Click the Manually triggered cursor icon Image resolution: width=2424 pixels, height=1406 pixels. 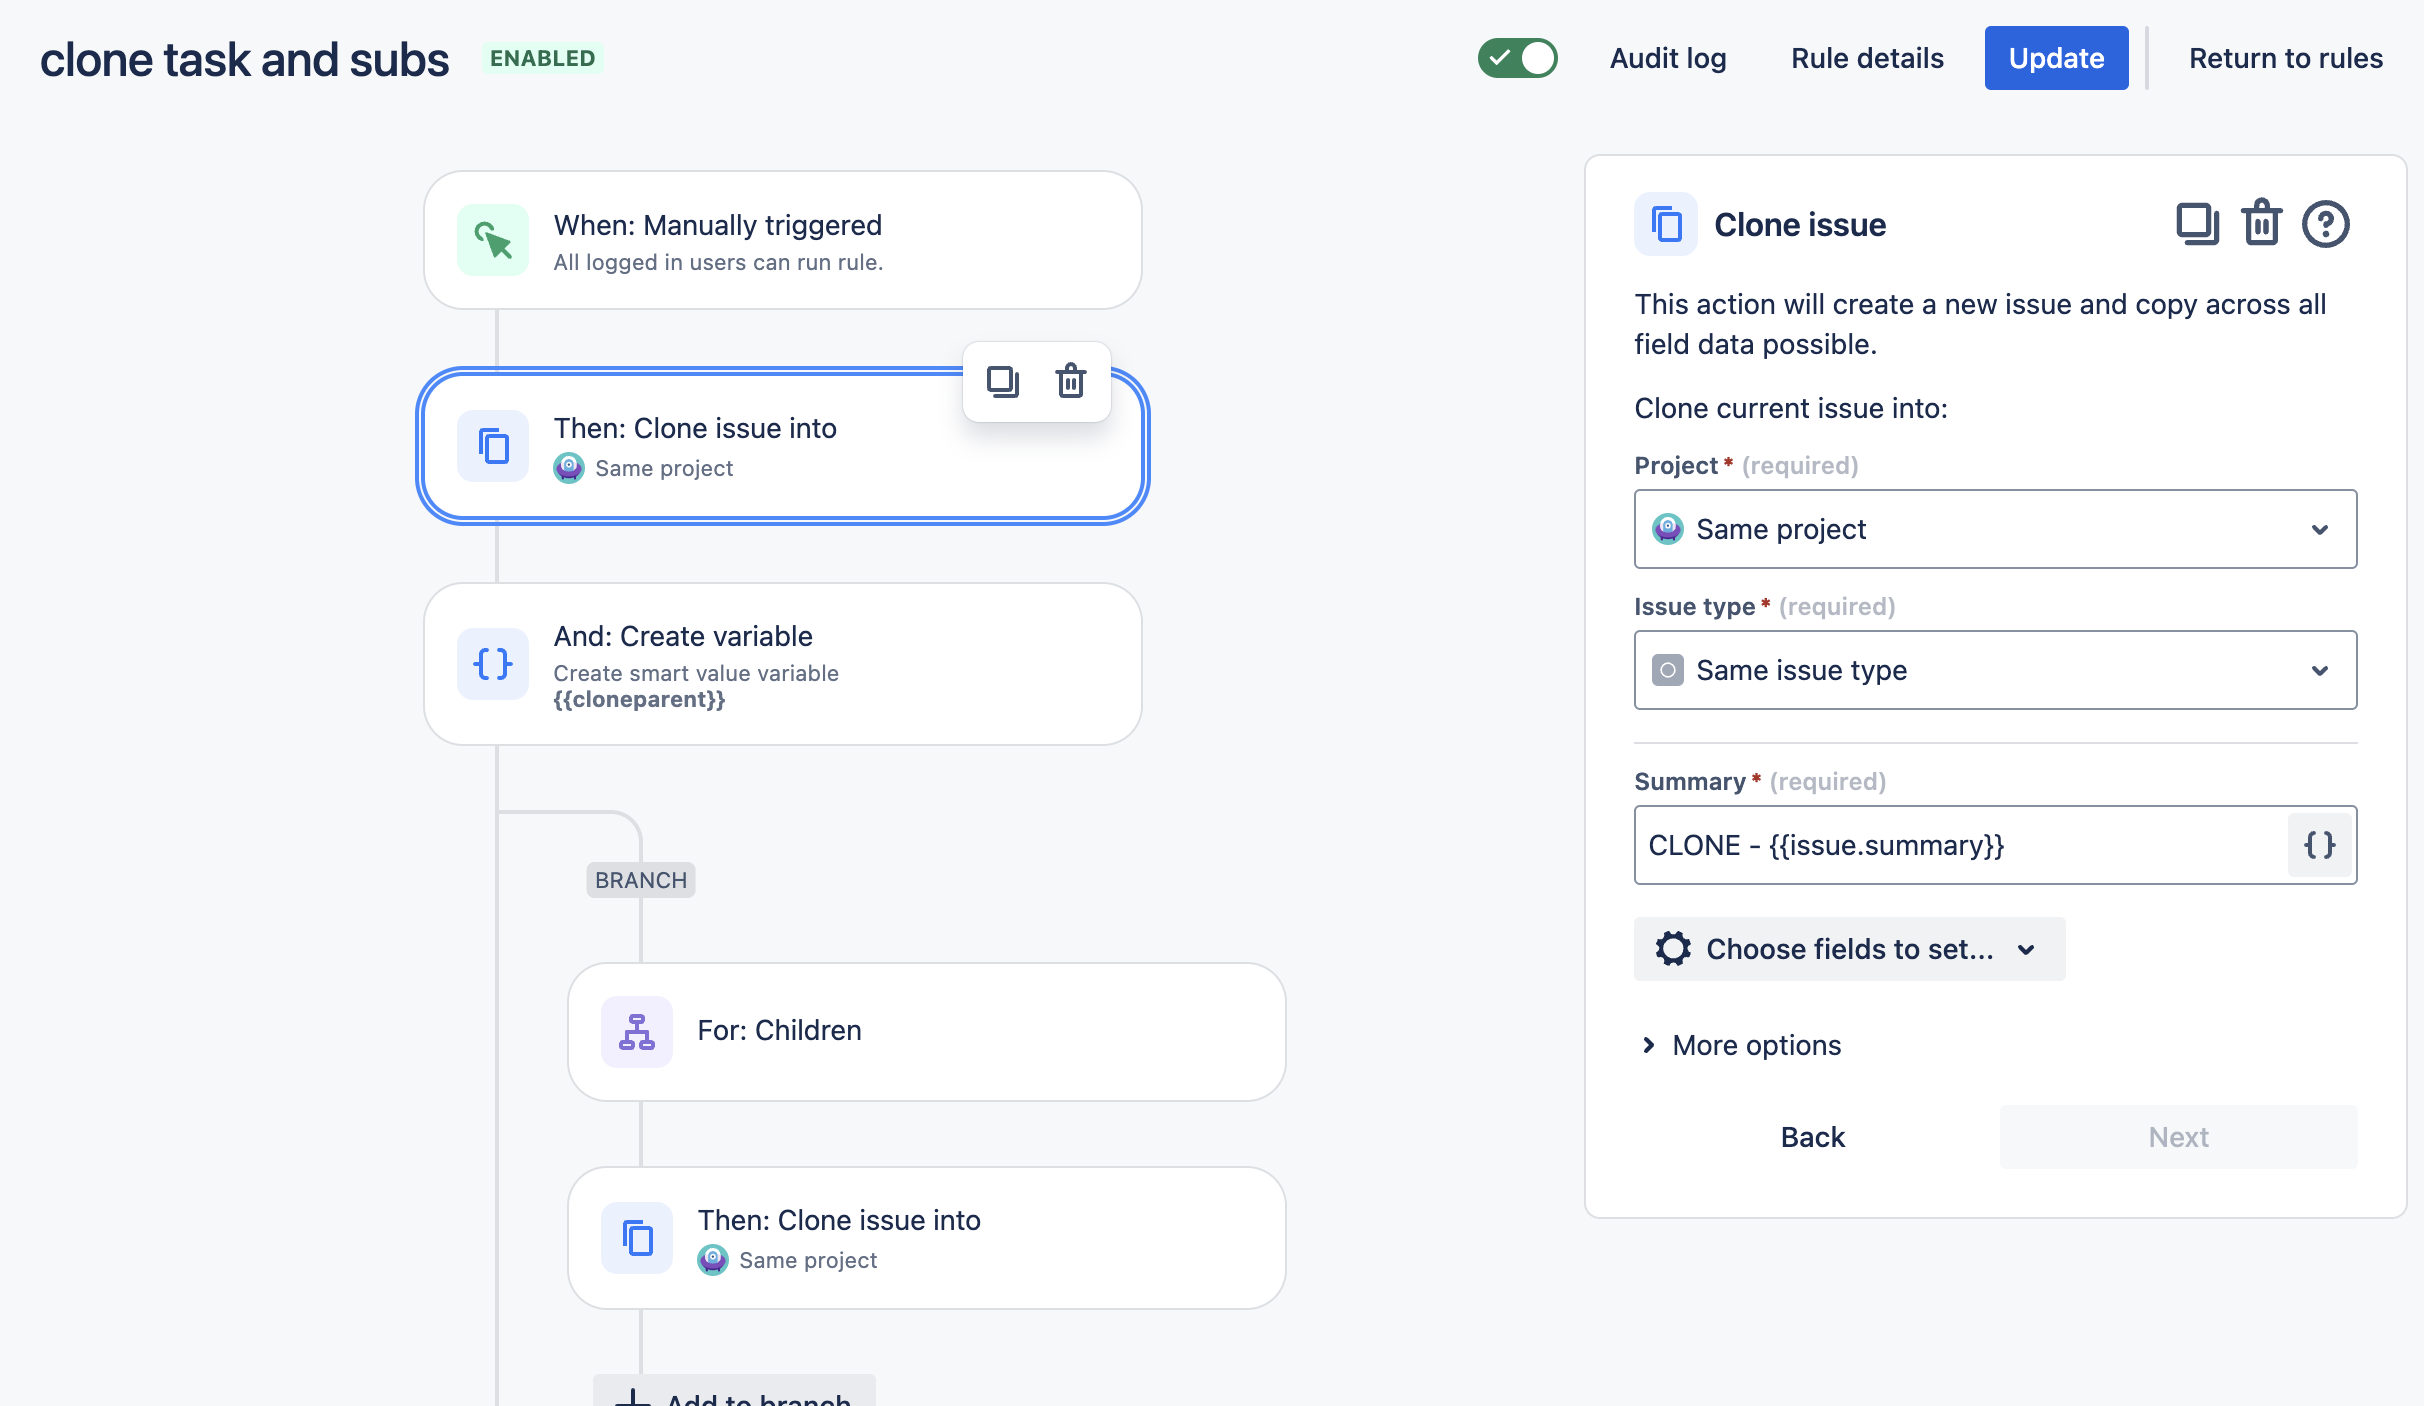[x=493, y=240]
